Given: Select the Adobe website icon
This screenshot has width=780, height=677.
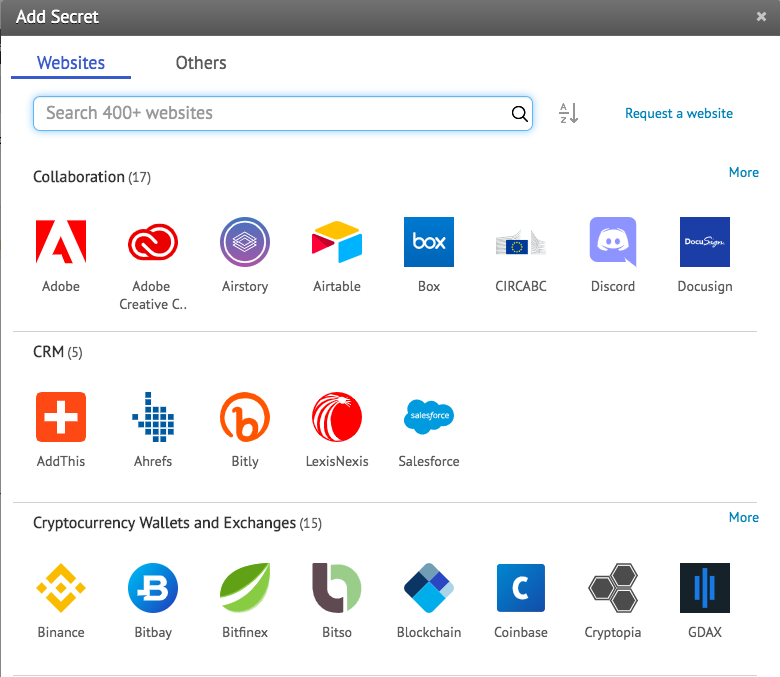Looking at the screenshot, I should tap(61, 242).
